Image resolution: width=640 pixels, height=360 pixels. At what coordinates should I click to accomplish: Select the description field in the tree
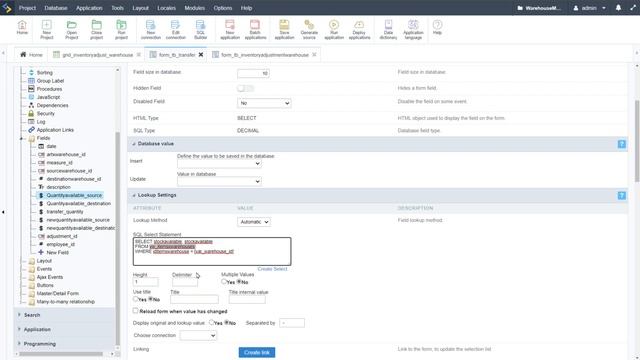point(58,187)
